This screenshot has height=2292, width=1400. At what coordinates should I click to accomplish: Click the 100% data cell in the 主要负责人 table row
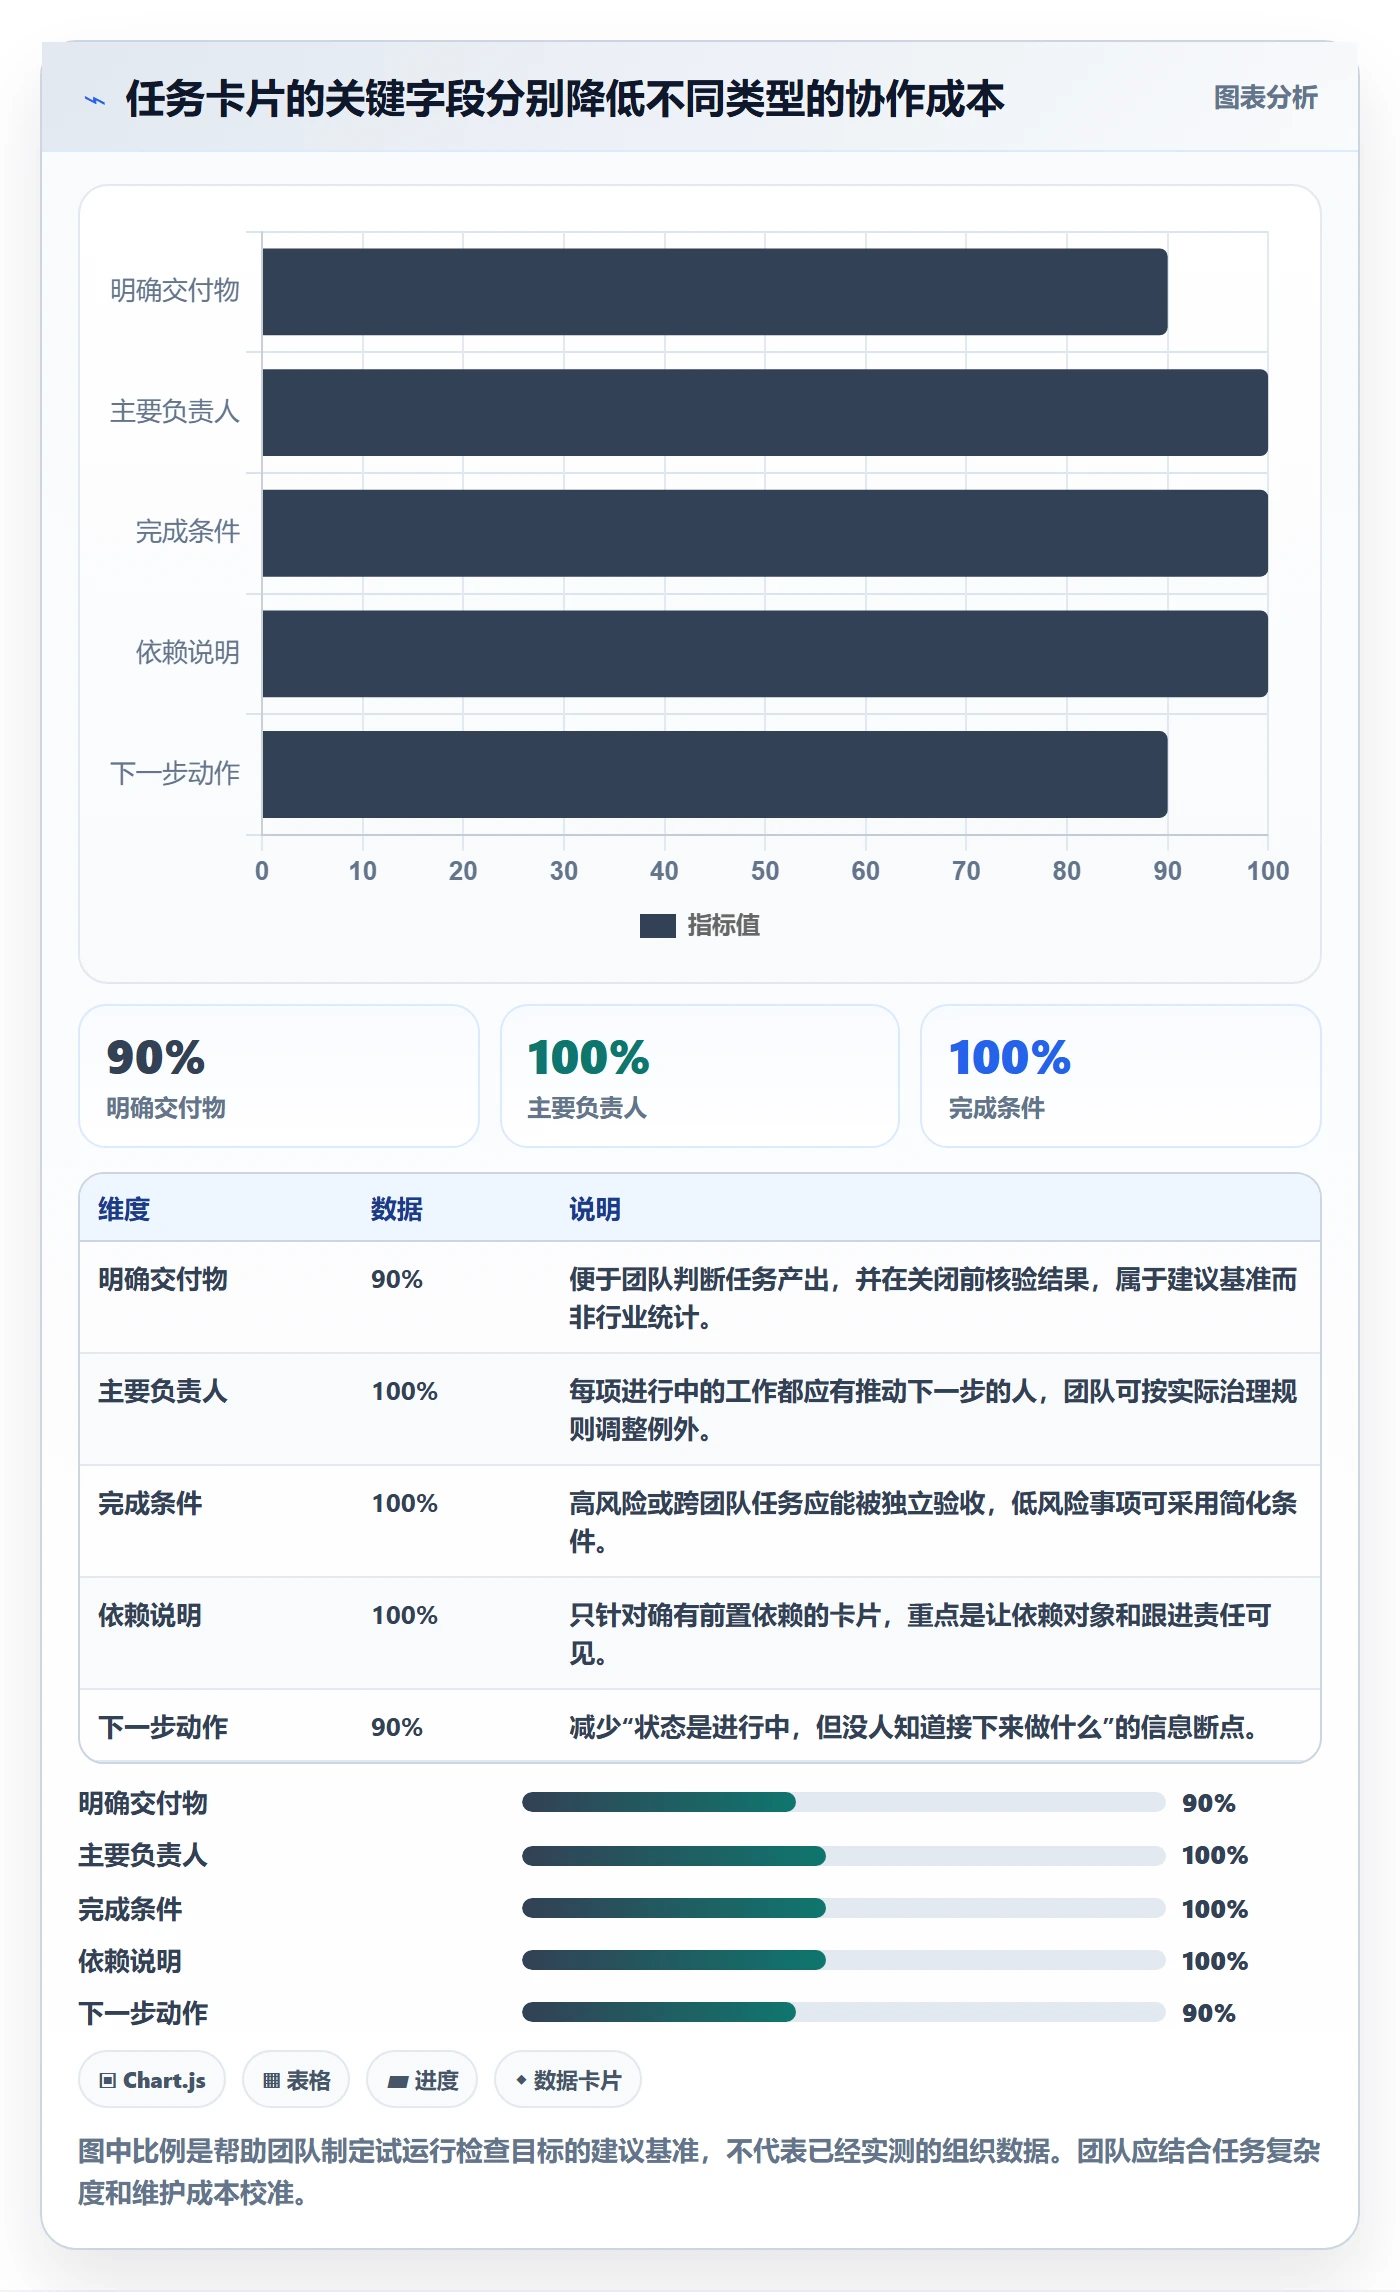404,1391
